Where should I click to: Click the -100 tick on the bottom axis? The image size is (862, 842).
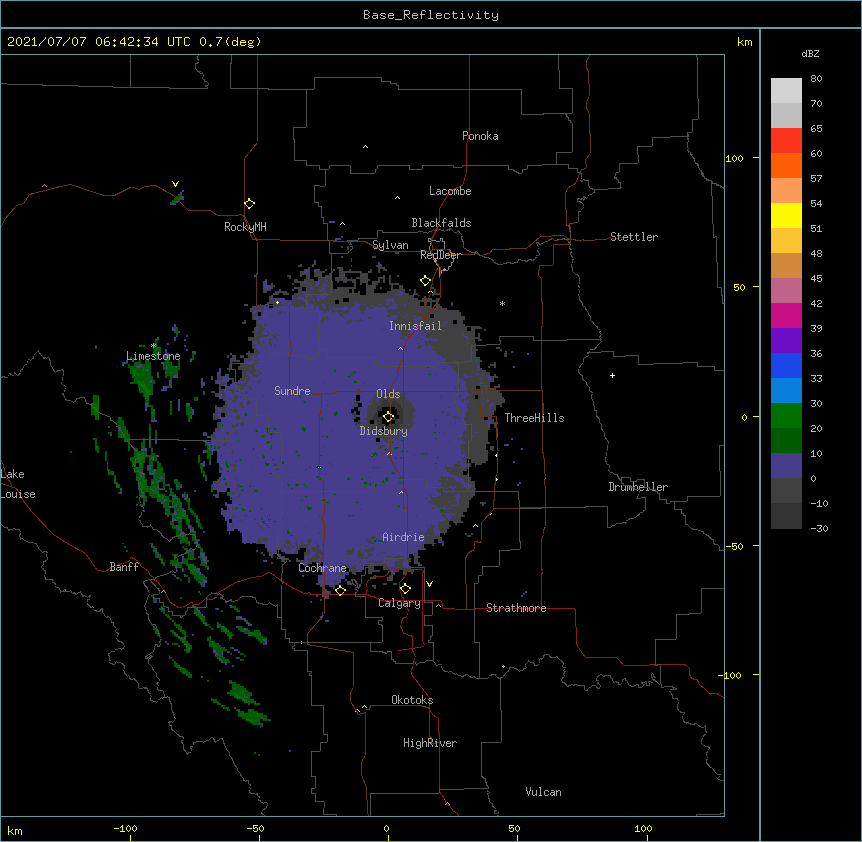click(x=125, y=828)
